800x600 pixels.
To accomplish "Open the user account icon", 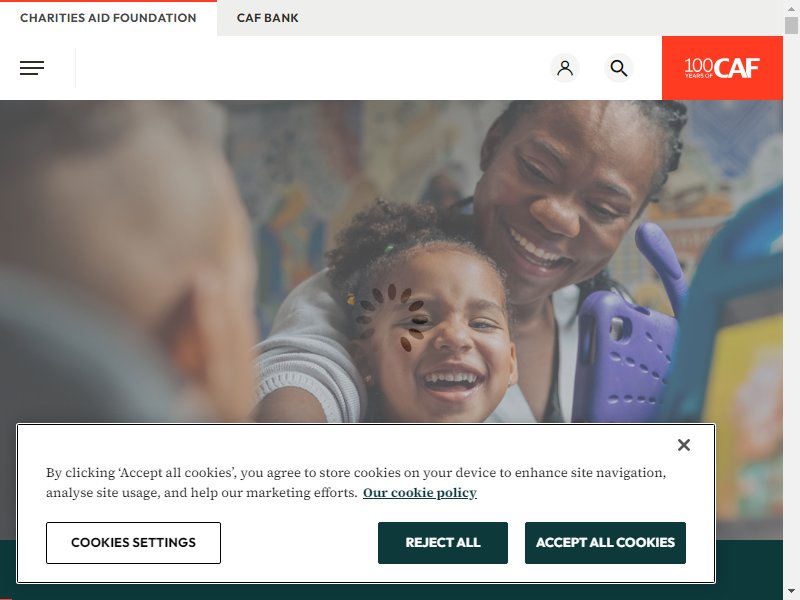I will (565, 68).
